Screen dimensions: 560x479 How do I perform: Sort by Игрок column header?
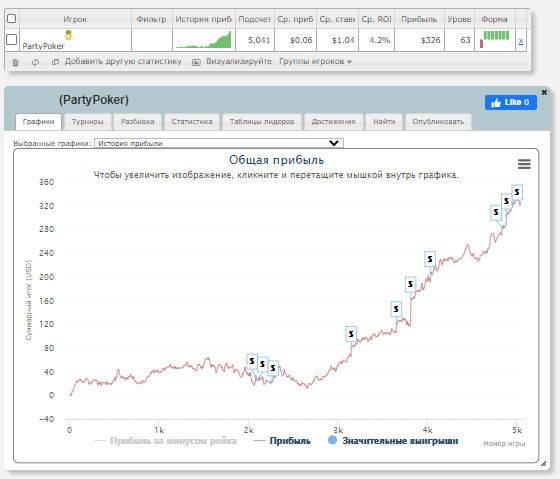point(75,19)
